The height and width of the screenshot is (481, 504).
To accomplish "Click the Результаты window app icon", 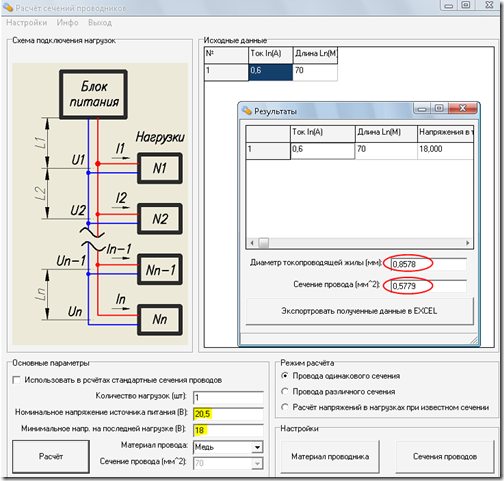I will pyautogui.click(x=247, y=111).
